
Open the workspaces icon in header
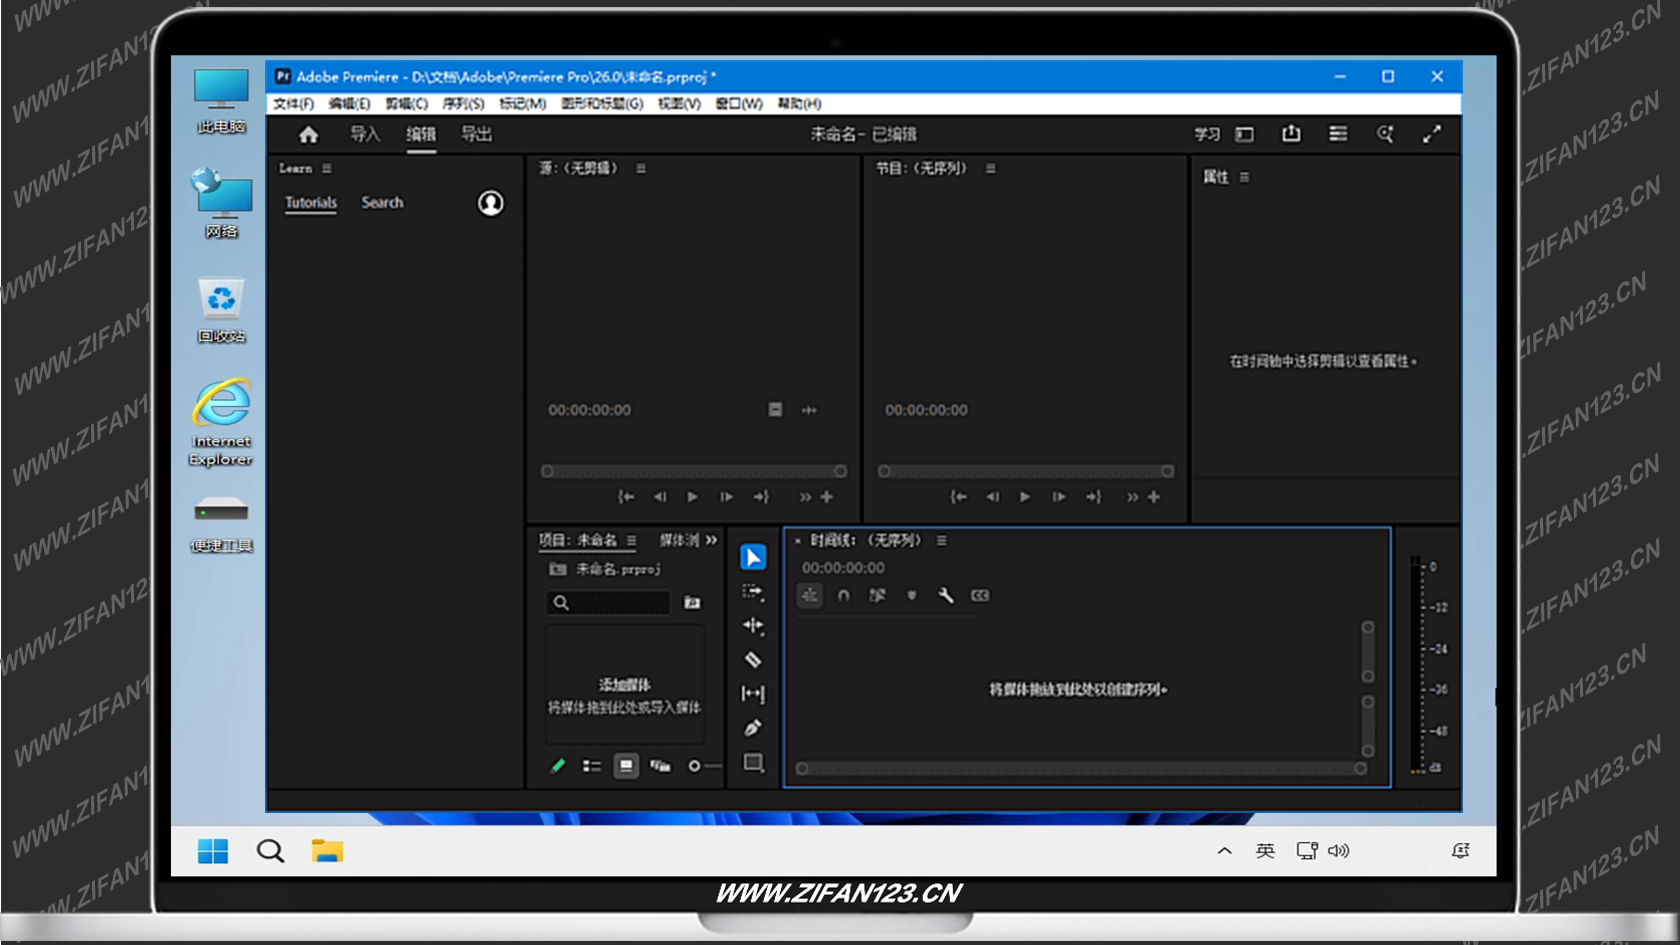tap(1338, 134)
